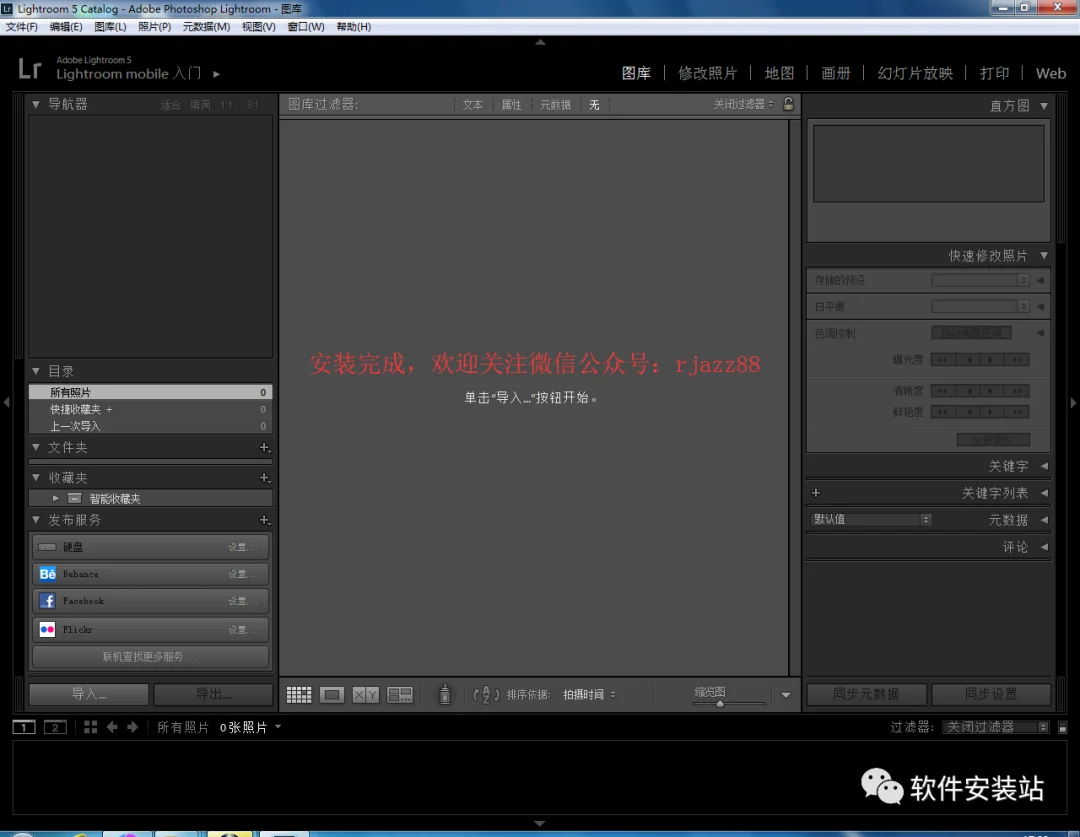Collapse the 导航器 navigator panel
The image size is (1080, 837).
(x=36, y=104)
